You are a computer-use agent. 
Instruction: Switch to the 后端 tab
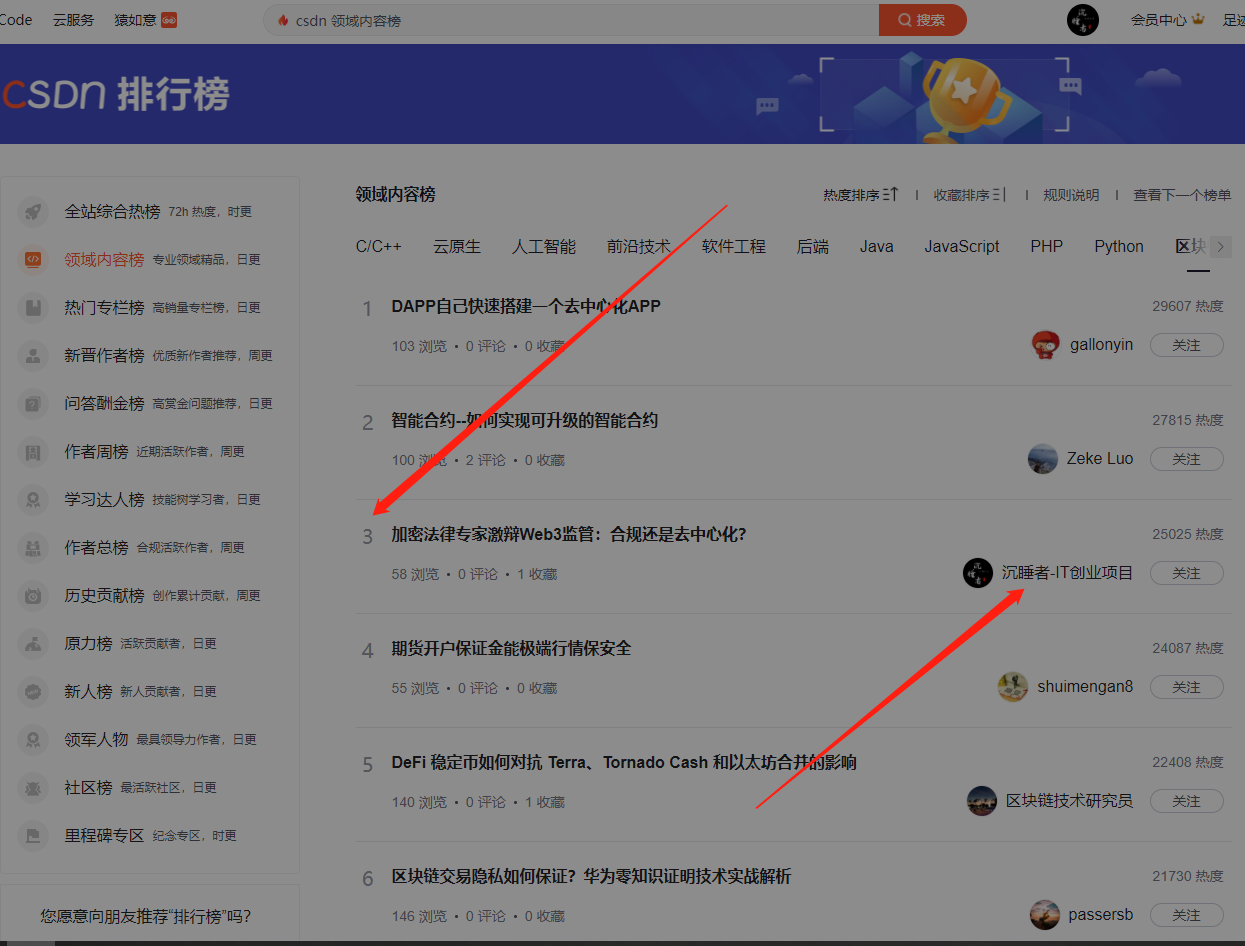[x=813, y=247]
